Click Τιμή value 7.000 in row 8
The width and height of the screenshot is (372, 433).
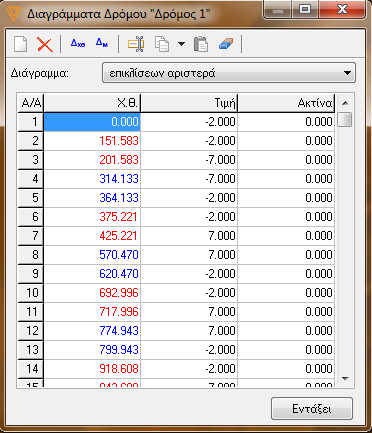coord(189,255)
